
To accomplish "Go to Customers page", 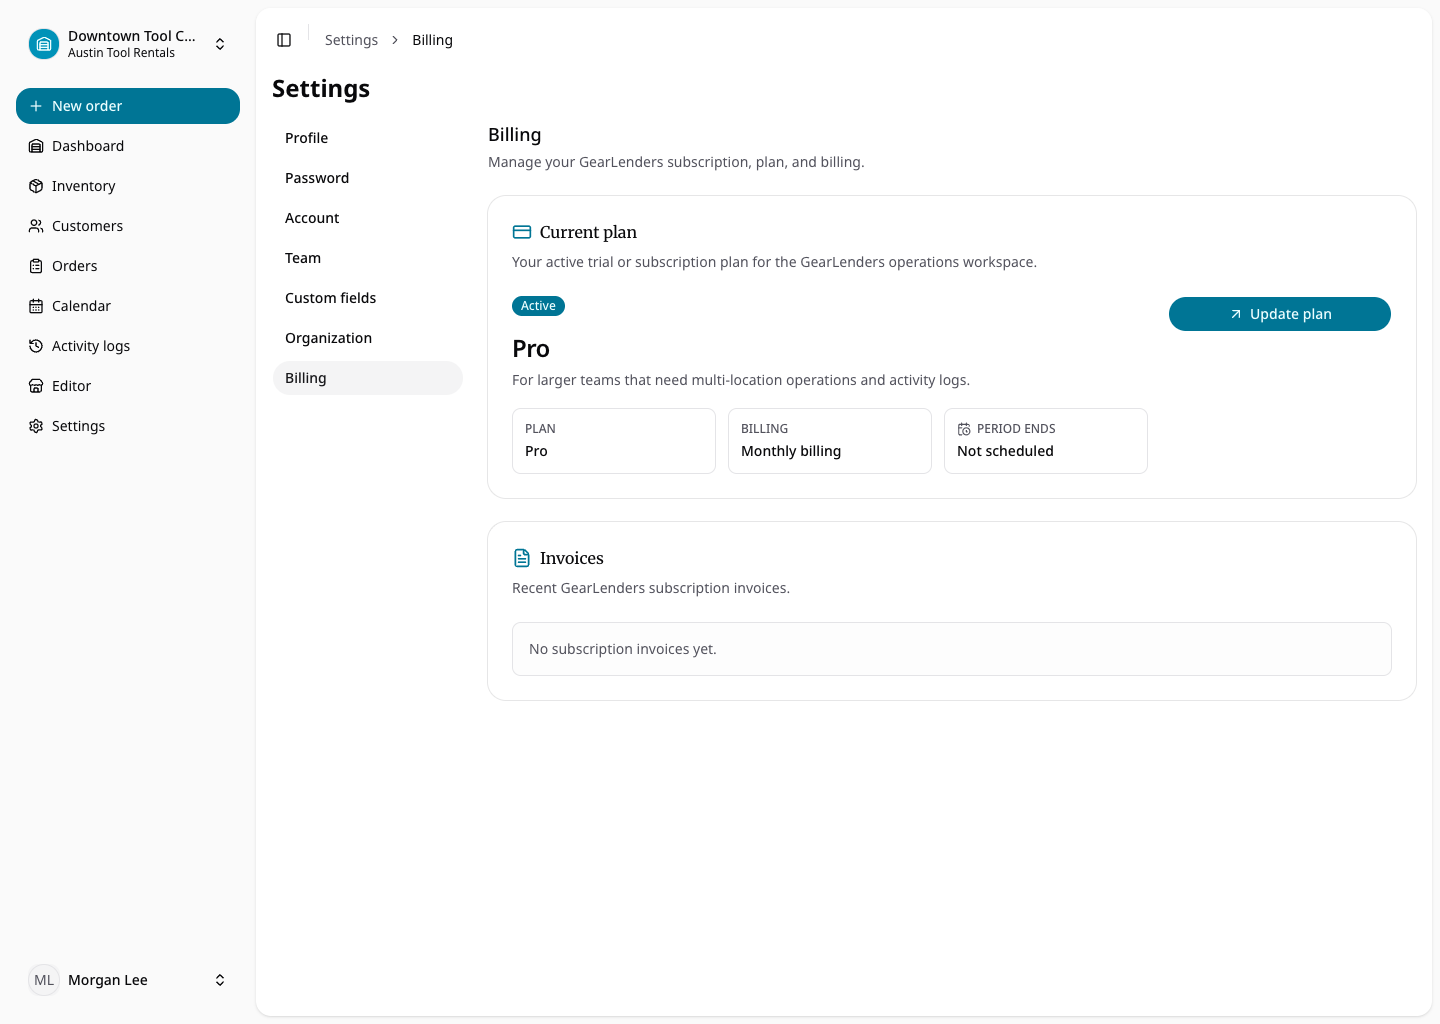I will coord(128,226).
